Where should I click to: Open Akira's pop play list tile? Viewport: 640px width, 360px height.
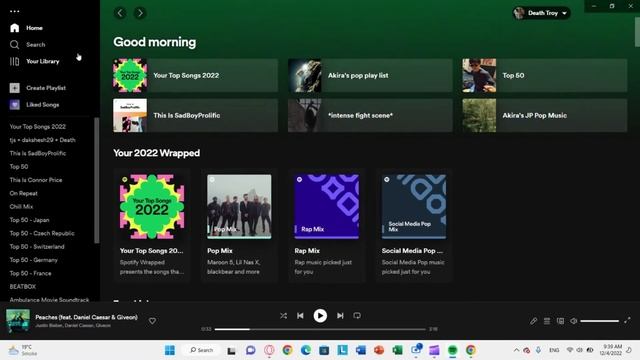click(370, 75)
